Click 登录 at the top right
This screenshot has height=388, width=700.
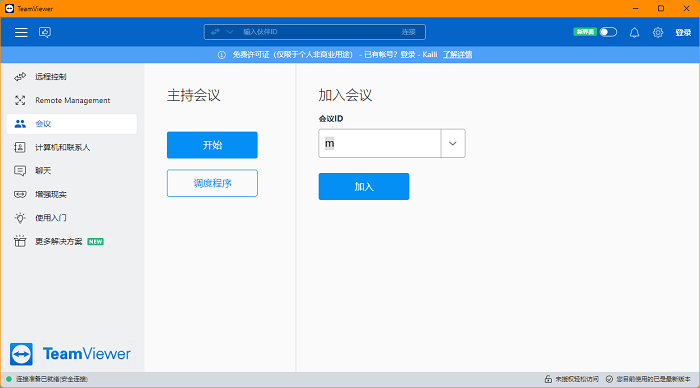click(x=683, y=32)
